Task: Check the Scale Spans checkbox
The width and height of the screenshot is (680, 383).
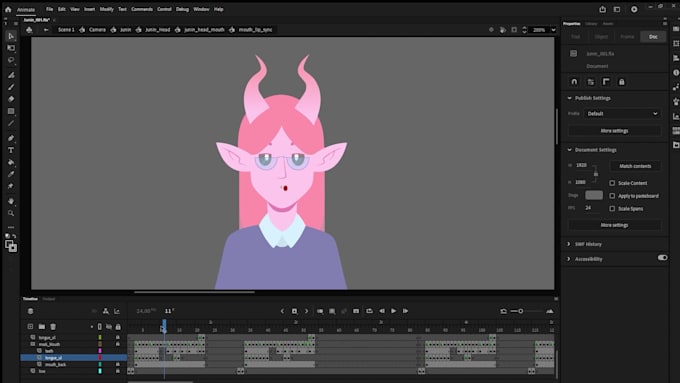Action: [612, 209]
